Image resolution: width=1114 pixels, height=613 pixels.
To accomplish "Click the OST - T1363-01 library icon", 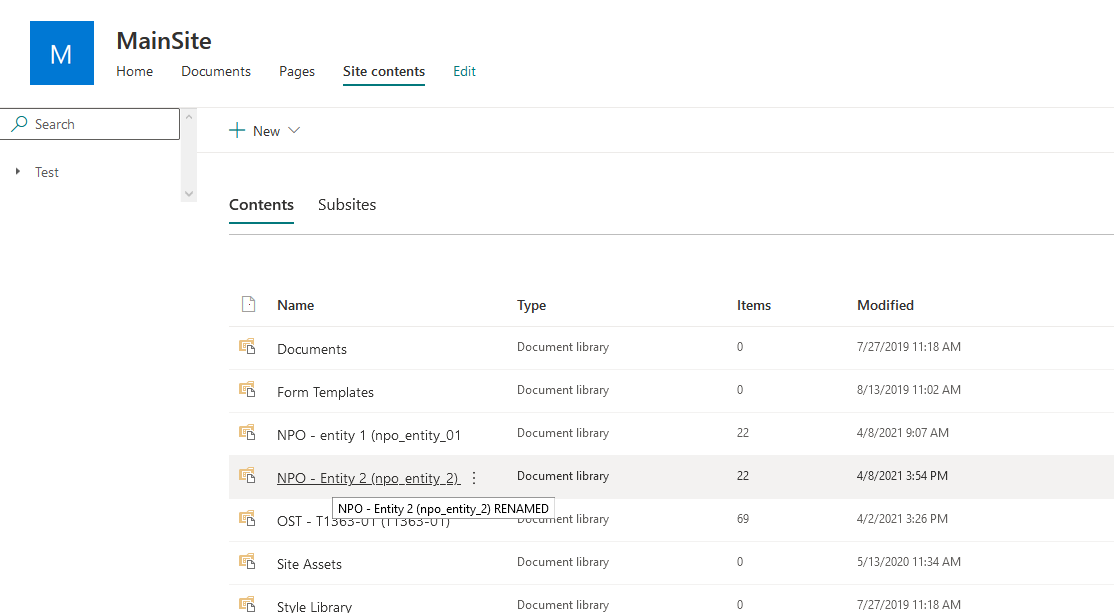I will click(x=247, y=519).
